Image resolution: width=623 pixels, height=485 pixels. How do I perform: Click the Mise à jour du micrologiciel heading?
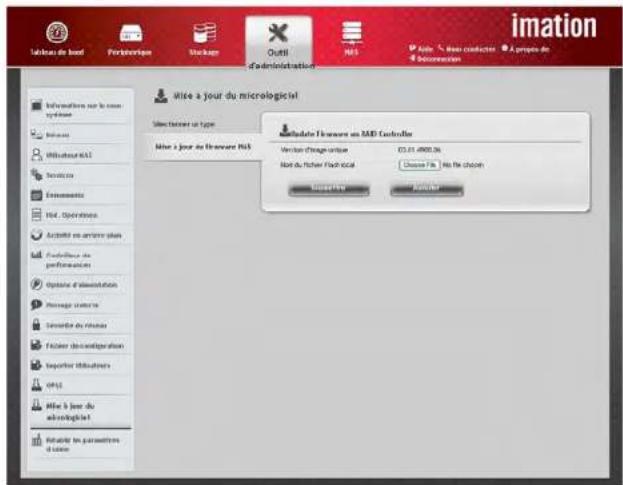pos(235,96)
